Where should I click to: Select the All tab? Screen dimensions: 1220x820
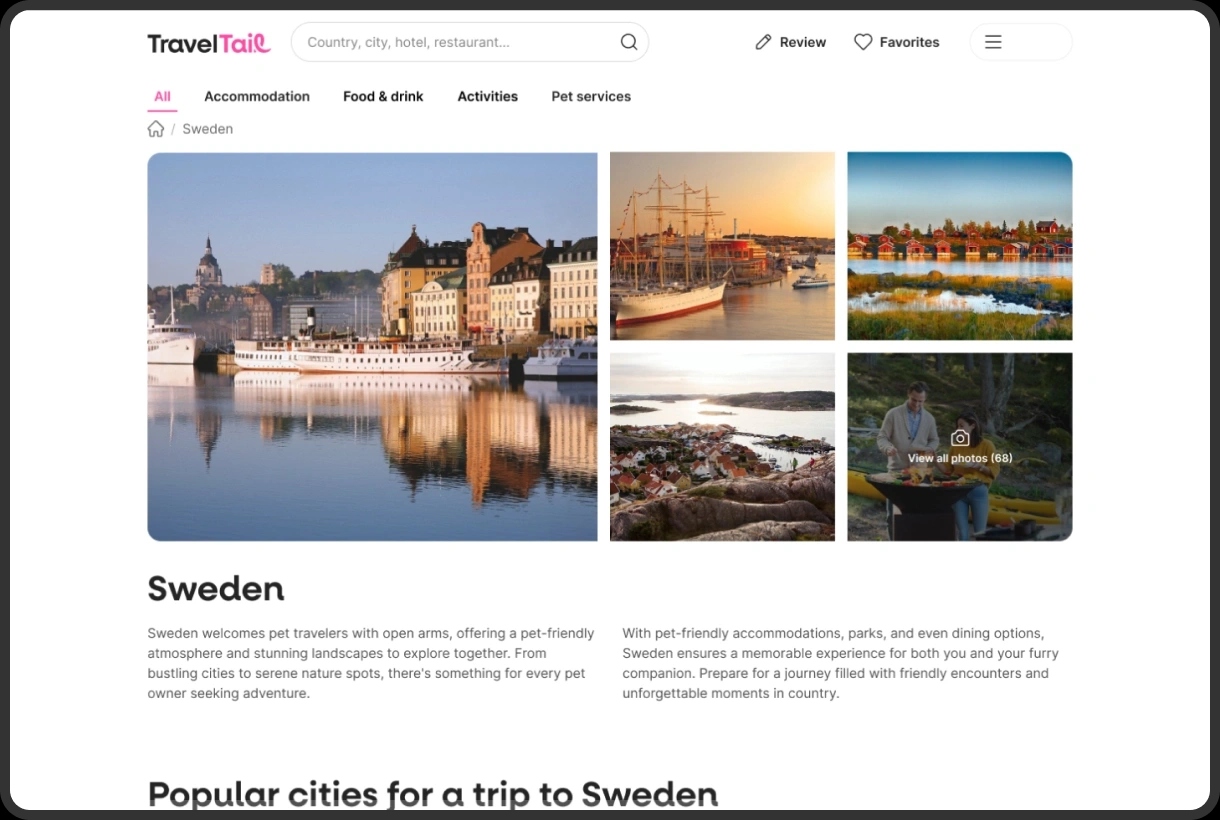pos(162,97)
